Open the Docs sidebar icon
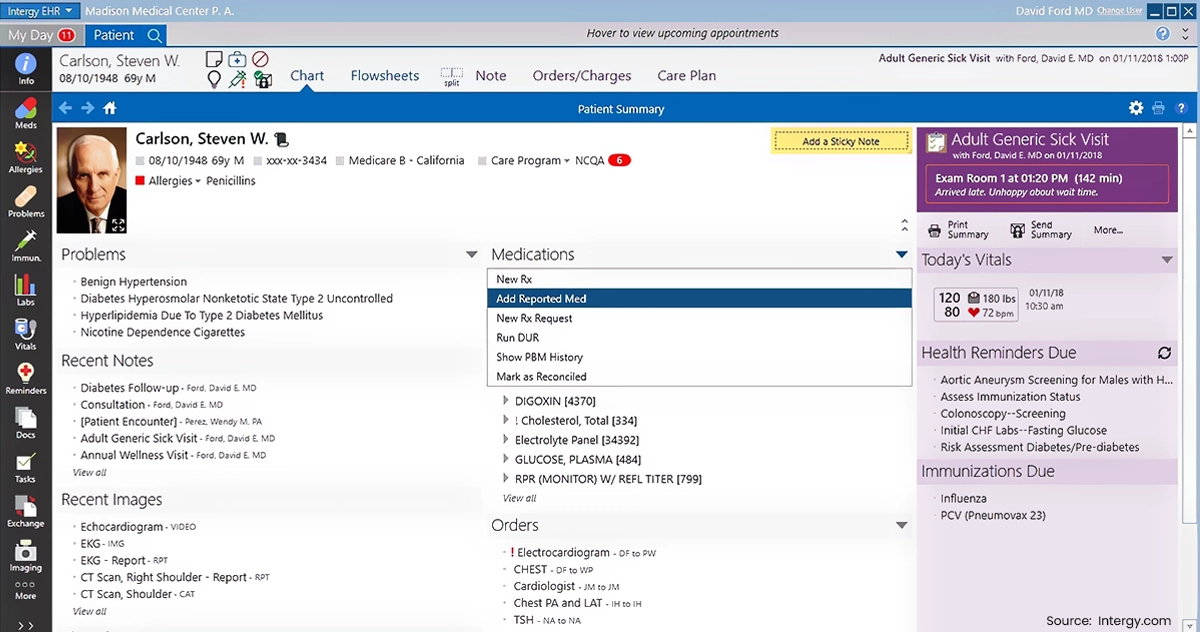Image resolution: width=1200 pixels, height=632 pixels. pyautogui.click(x=25, y=422)
